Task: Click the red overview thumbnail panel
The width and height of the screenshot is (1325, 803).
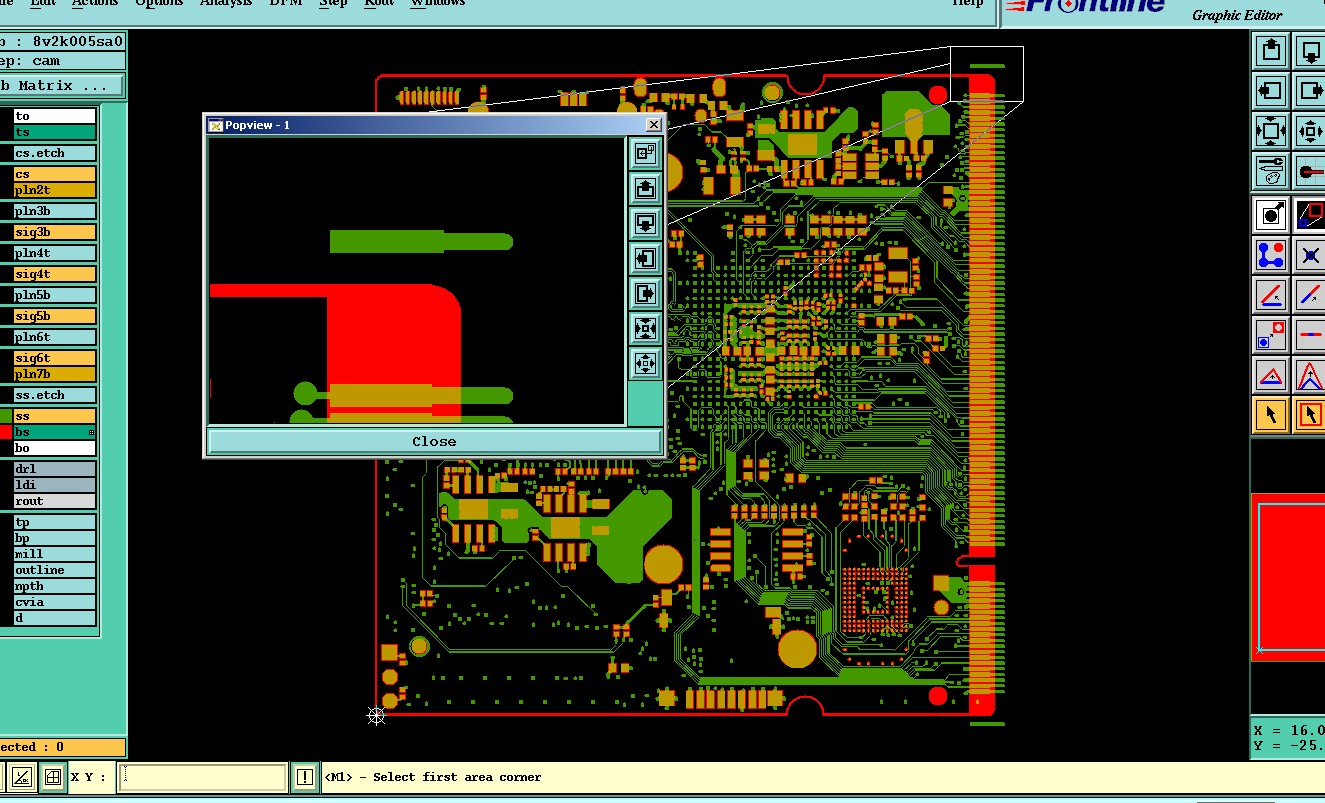Action: [1288, 577]
